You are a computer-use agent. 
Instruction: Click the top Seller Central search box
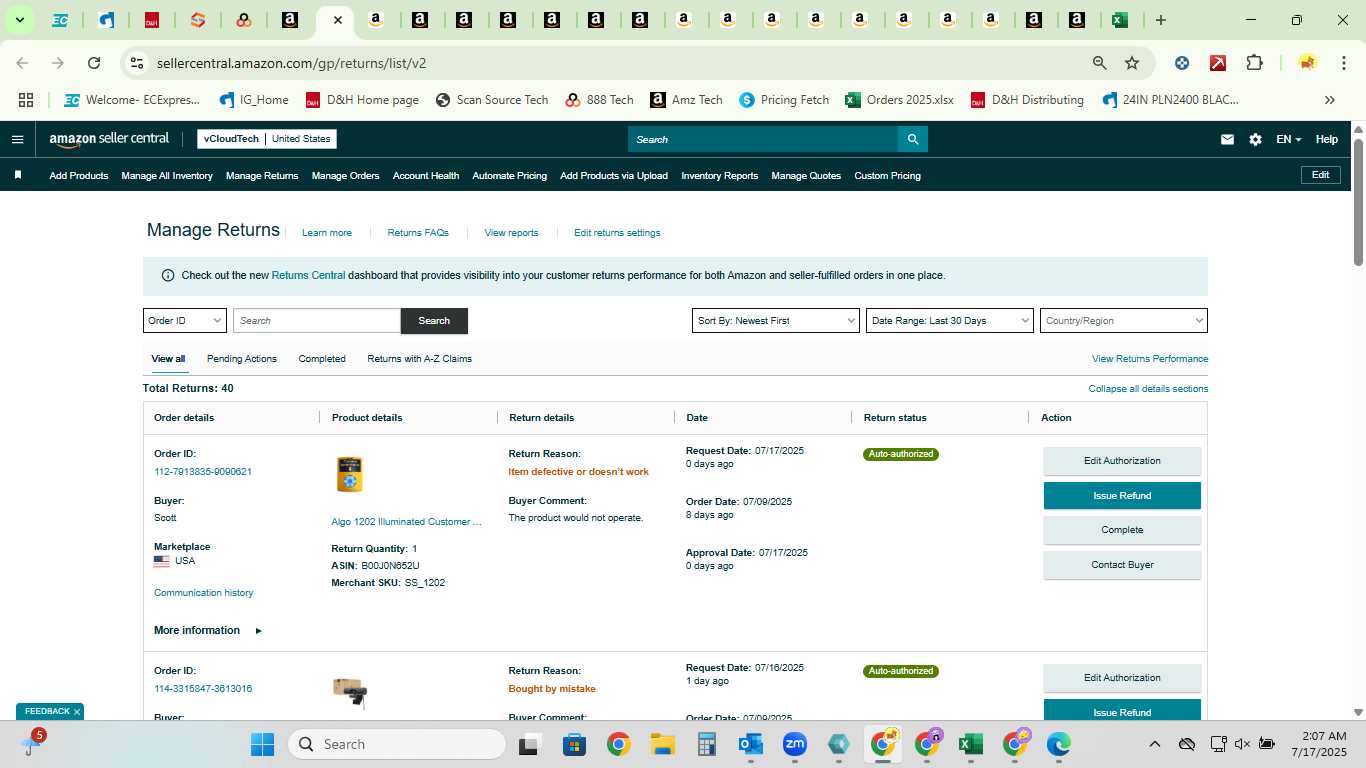point(763,139)
